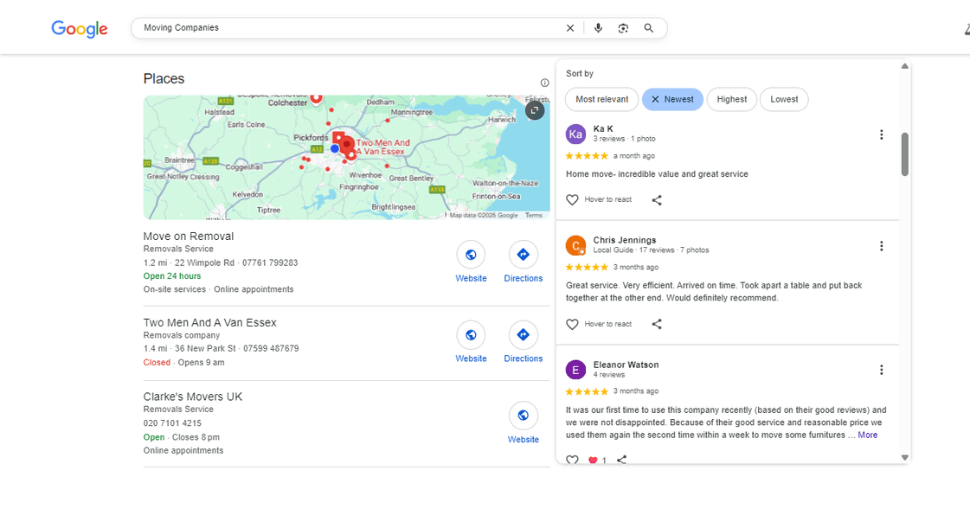970x517 pixels.
Task: Sort reviews by Lowest rating
Action: 784,99
